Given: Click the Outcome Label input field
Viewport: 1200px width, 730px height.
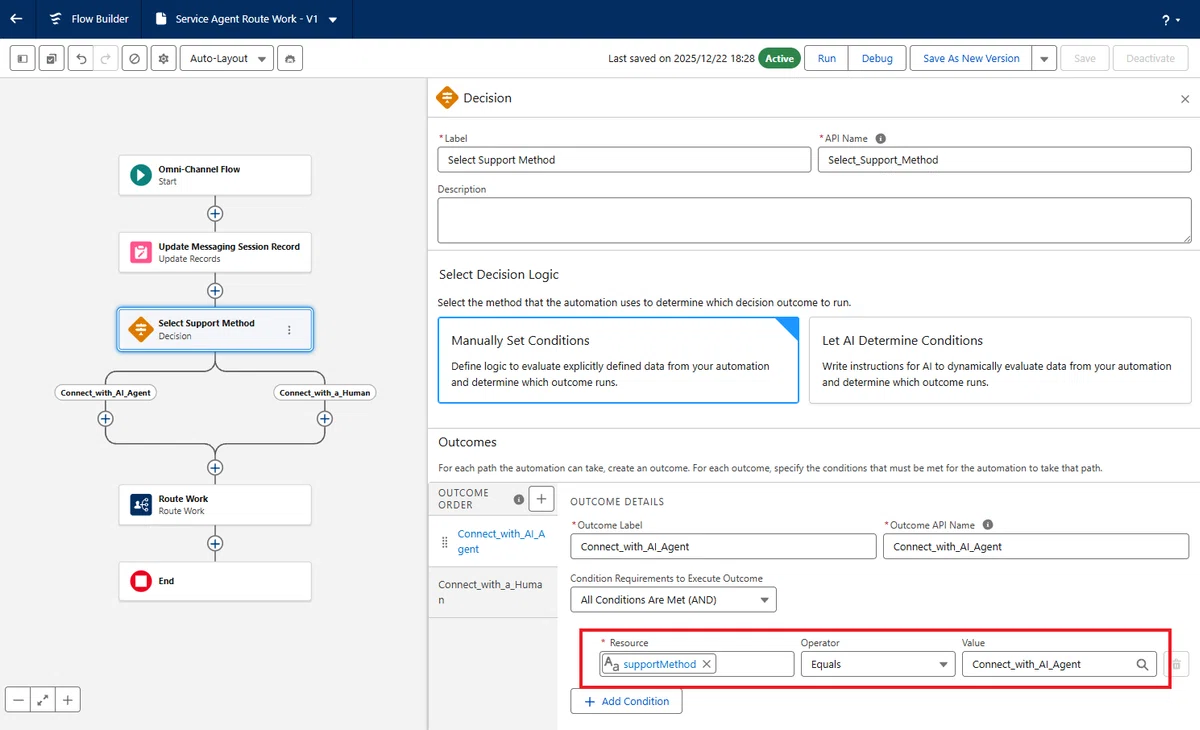Looking at the screenshot, I should [x=723, y=546].
